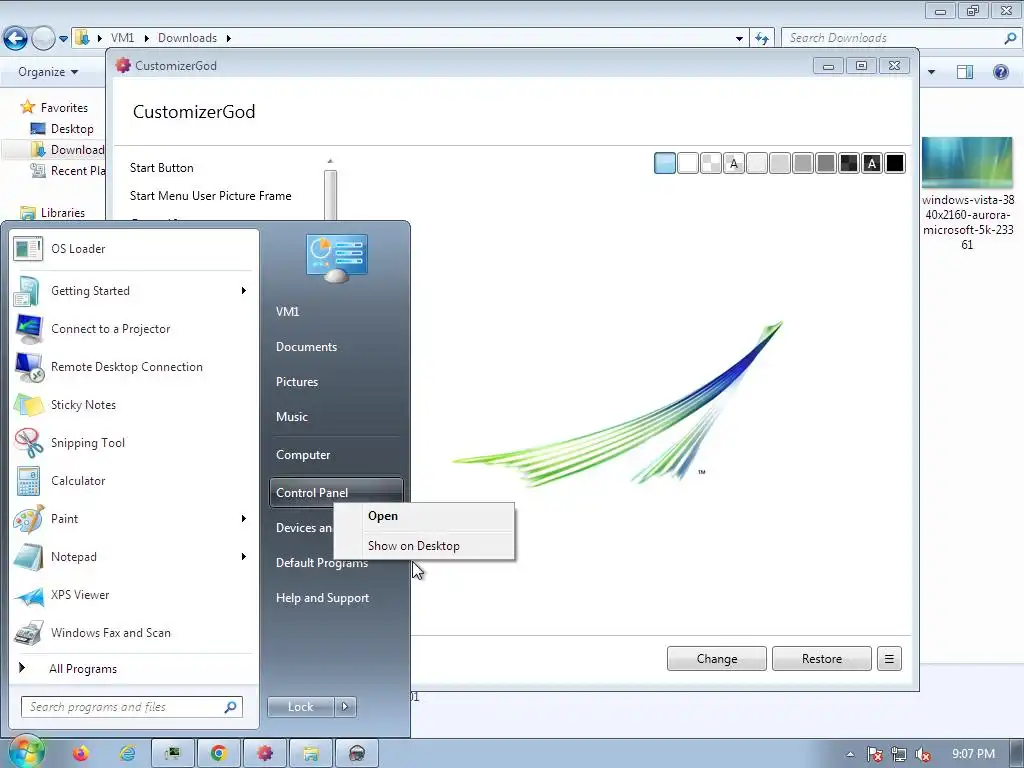Open Pictures from Start menu
This screenshot has height=768, width=1024.
click(x=296, y=382)
